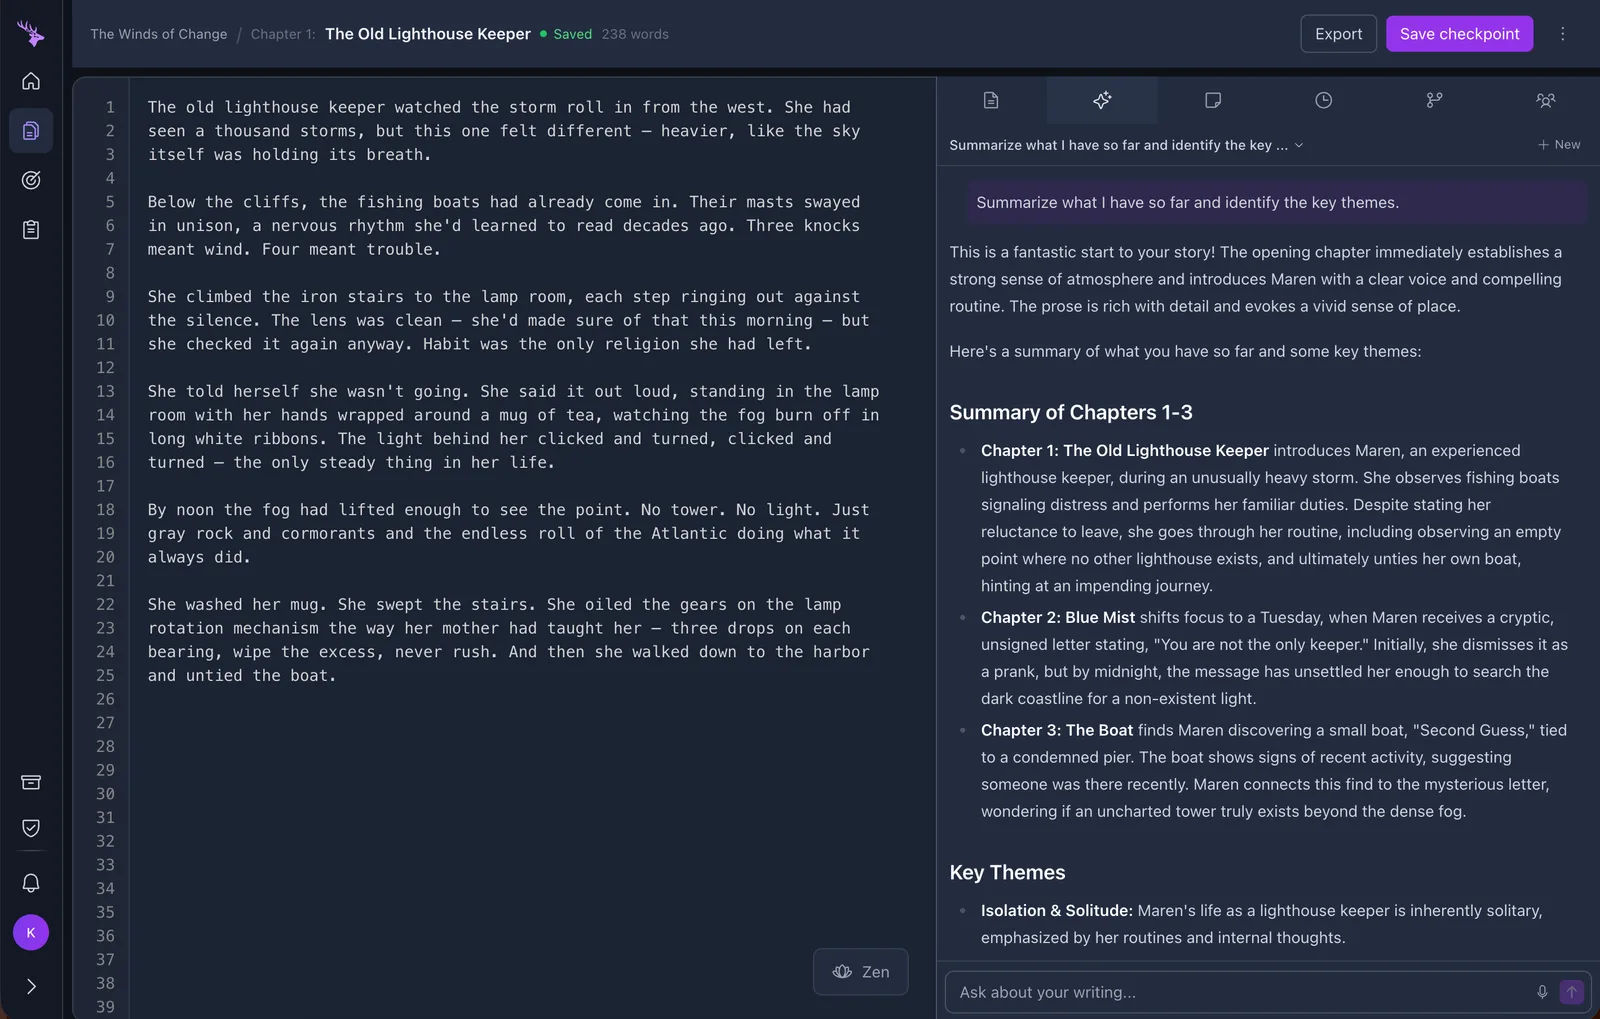1600x1019 pixels.
Task: Open the collaborators panel tab
Action: click(x=1546, y=100)
